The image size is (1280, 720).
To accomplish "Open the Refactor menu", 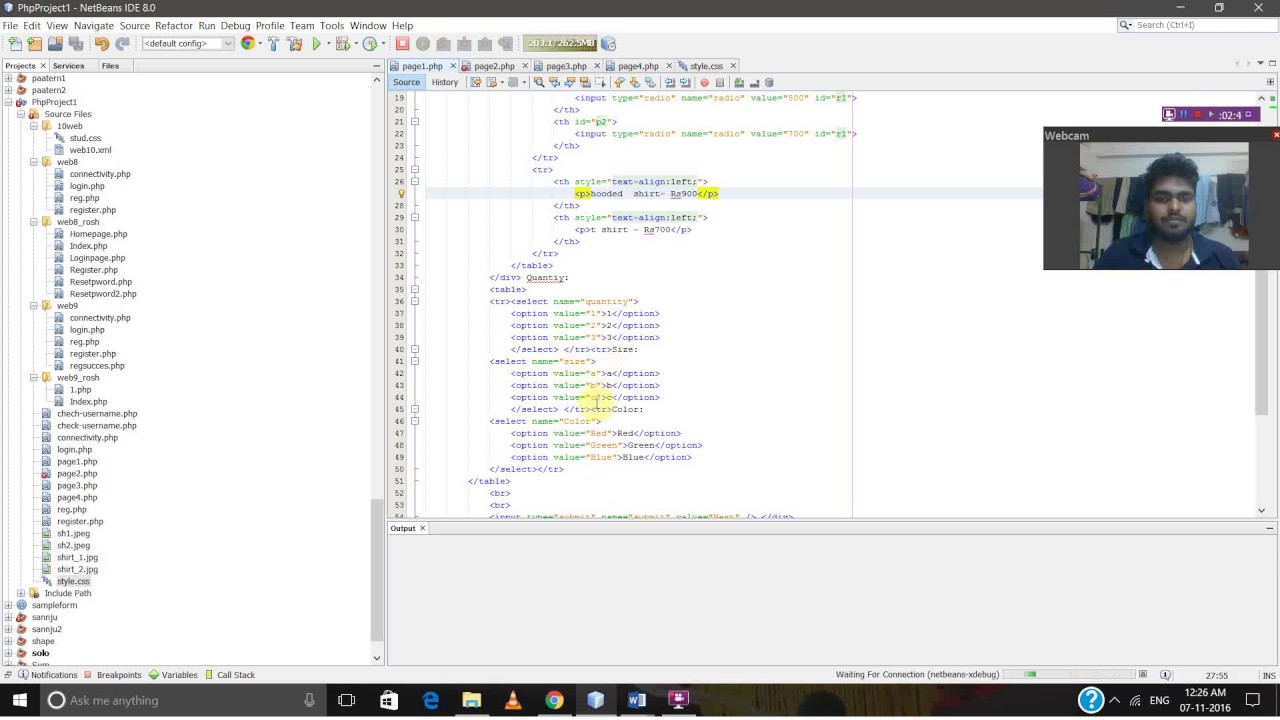I will pyautogui.click(x=174, y=25).
